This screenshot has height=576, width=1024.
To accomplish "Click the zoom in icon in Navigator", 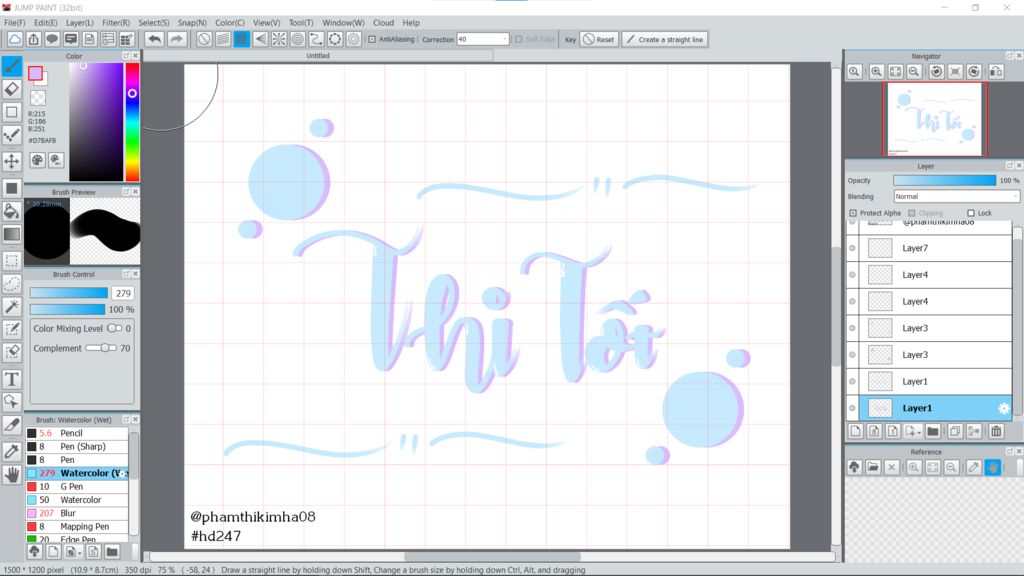I will (876, 72).
